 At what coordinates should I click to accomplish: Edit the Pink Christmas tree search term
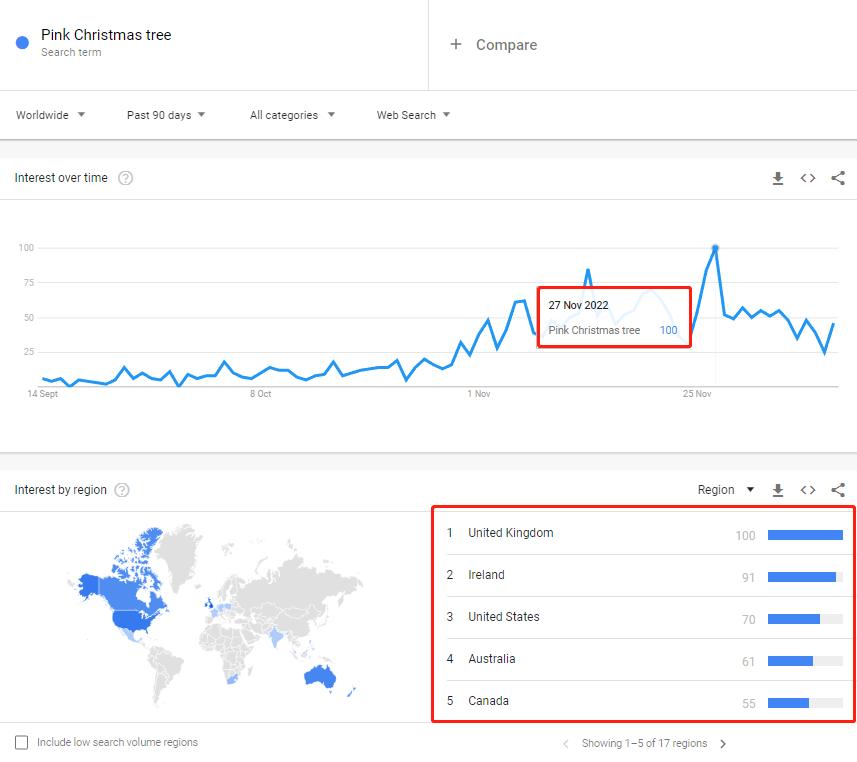click(x=106, y=35)
